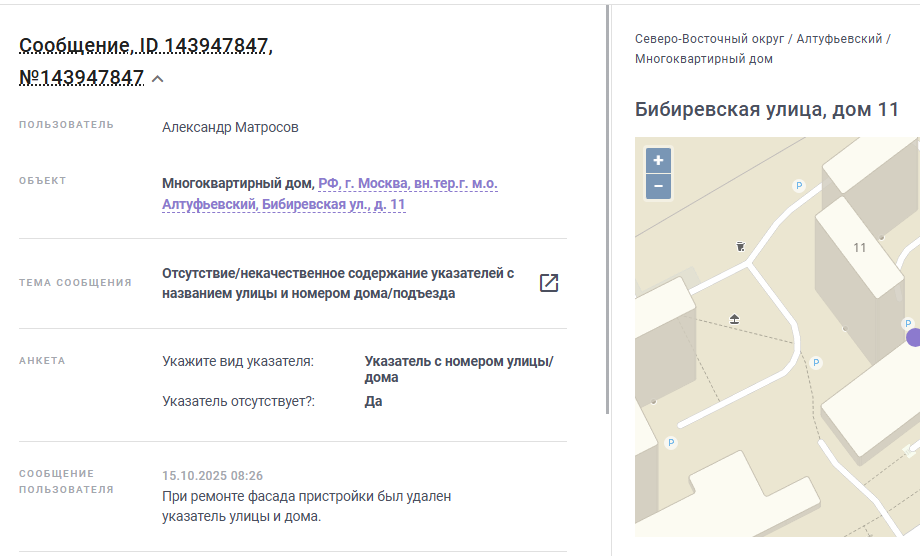Zoom in on the map

[x=658, y=161]
